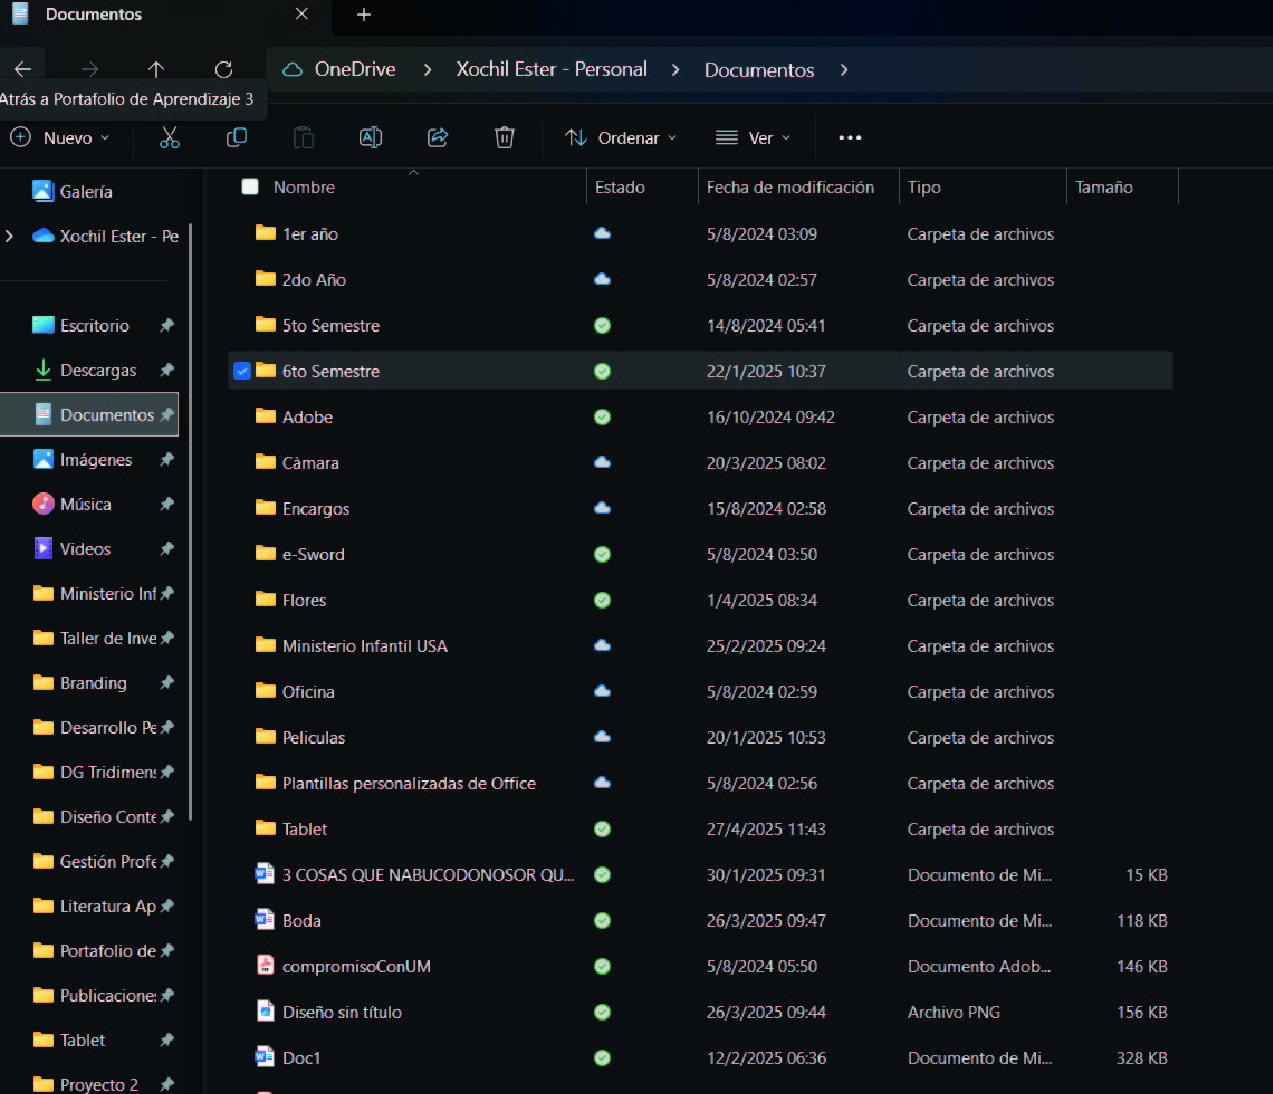This screenshot has width=1273, height=1094.
Task: Open the Nuevo dropdown menu
Action: (61, 138)
